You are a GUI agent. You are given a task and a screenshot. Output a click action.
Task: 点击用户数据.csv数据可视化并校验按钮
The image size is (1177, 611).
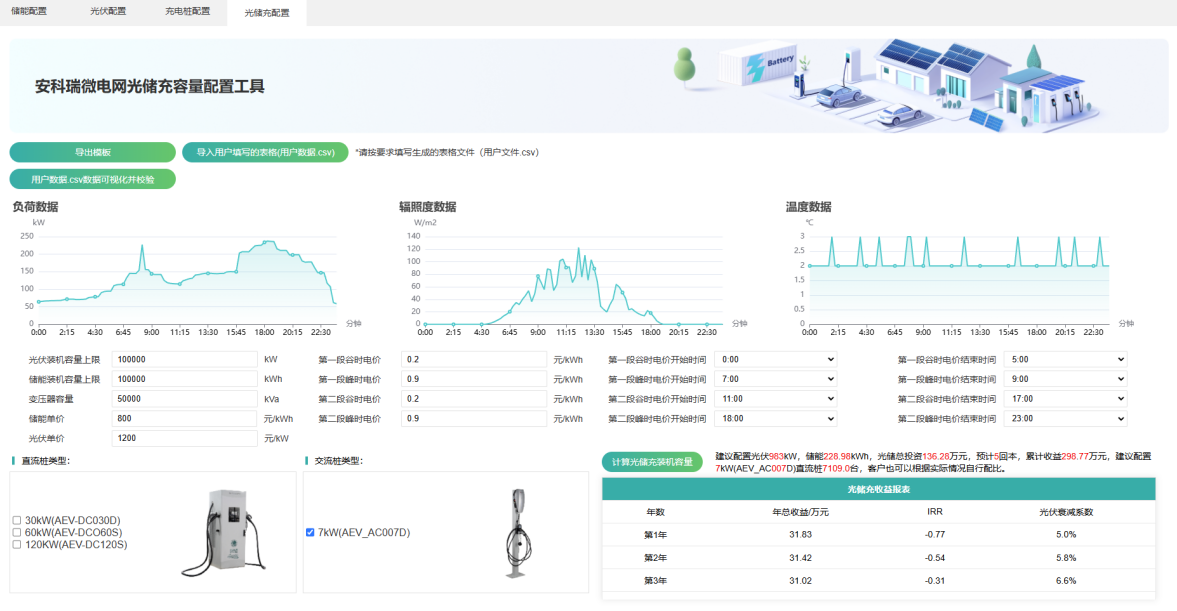[x=93, y=178]
